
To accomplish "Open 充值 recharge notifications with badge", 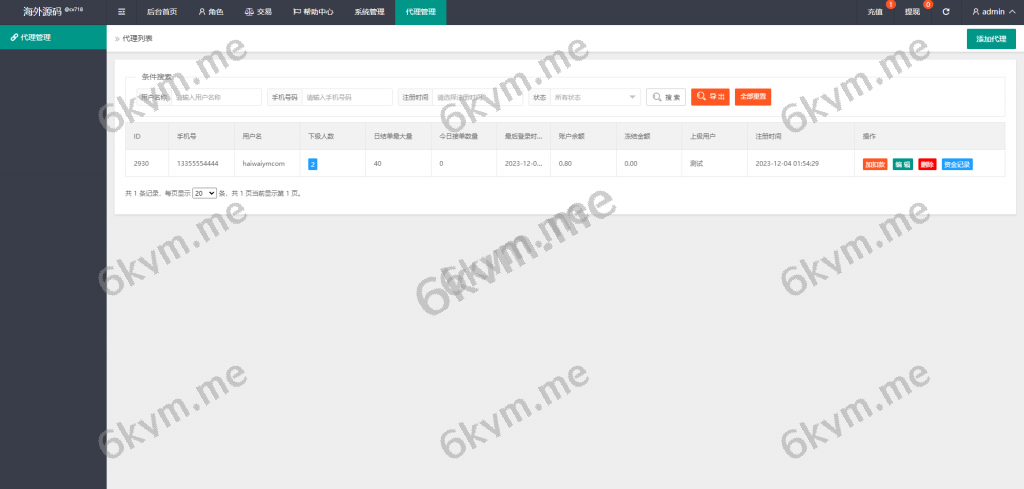I will coord(876,12).
